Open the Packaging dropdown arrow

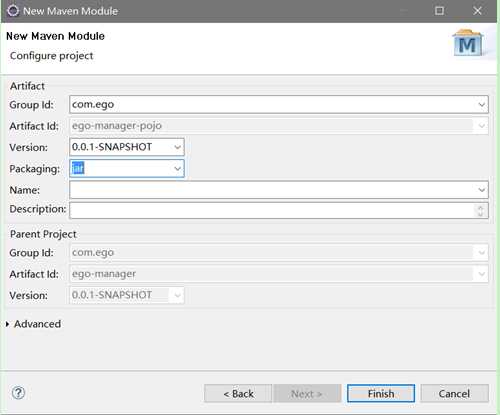(177, 168)
